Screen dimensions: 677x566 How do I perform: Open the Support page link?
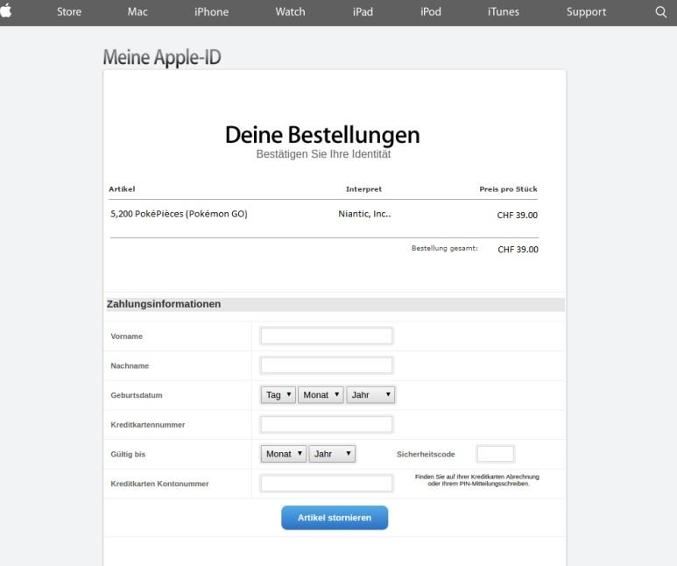coord(586,12)
